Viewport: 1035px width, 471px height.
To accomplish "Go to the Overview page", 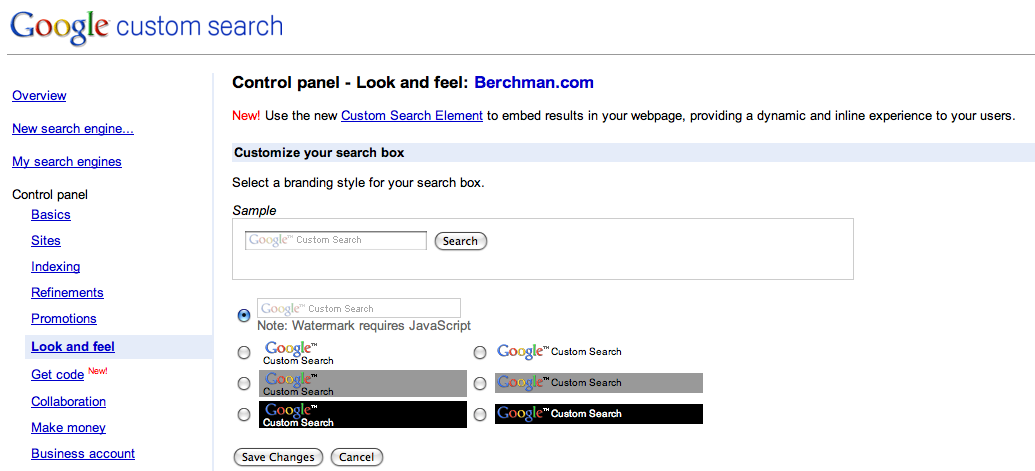I will pyautogui.click(x=39, y=96).
